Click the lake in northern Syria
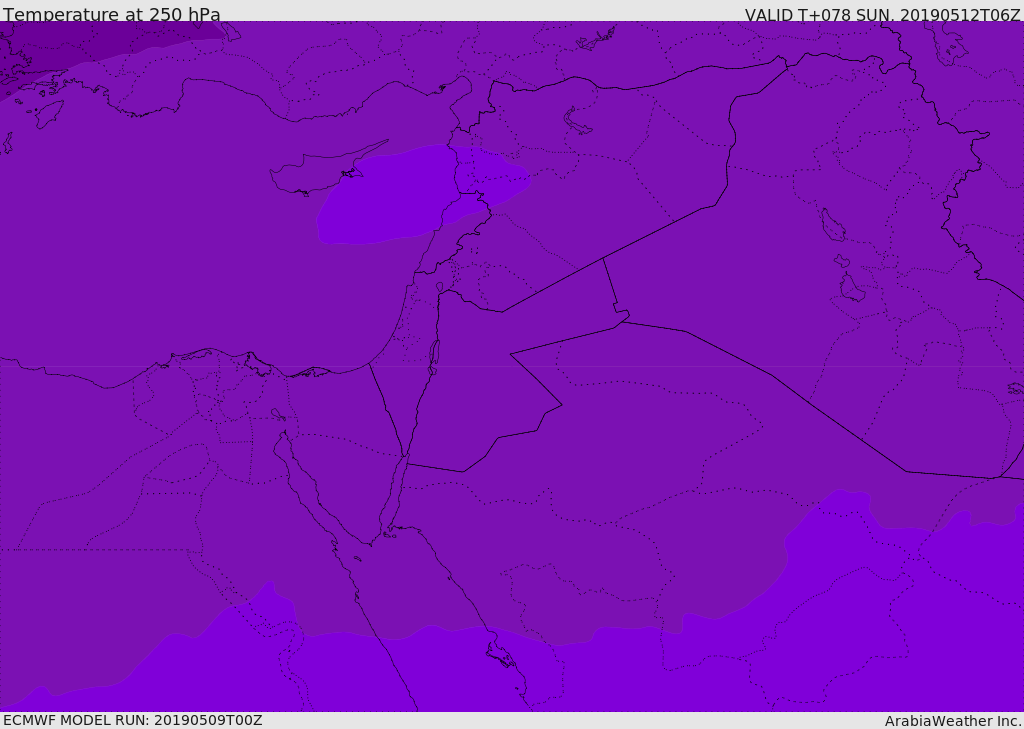Screen dimensions: 1024x729 click(577, 122)
